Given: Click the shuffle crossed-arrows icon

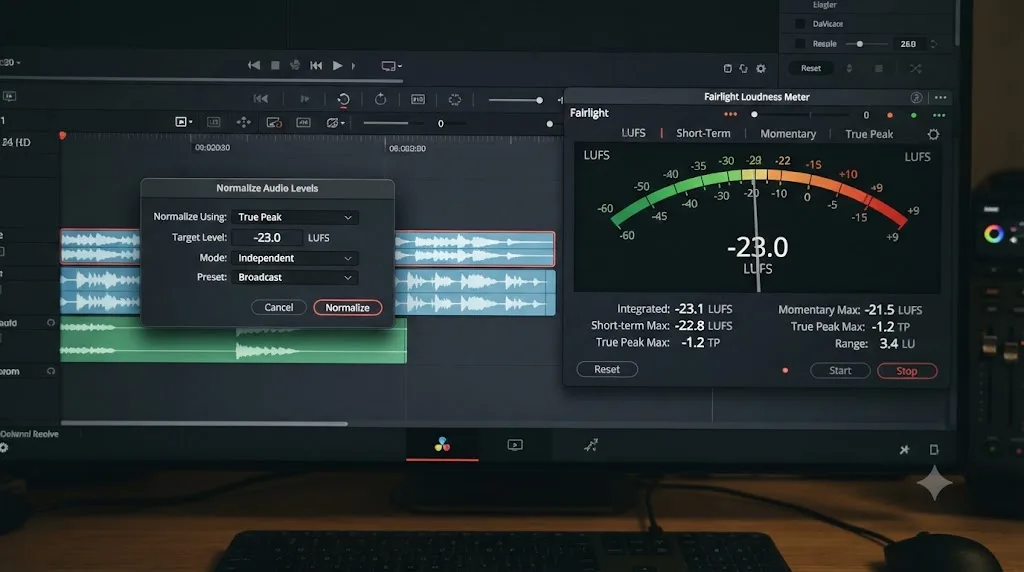Looking at the screenshot, I should pos(916,69).
